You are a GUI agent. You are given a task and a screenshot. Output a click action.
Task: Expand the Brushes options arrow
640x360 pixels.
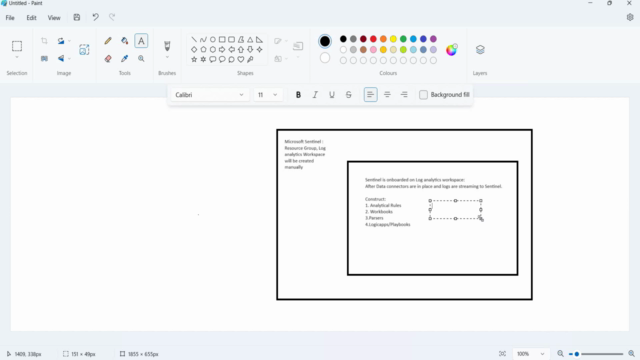click(167, 58)
